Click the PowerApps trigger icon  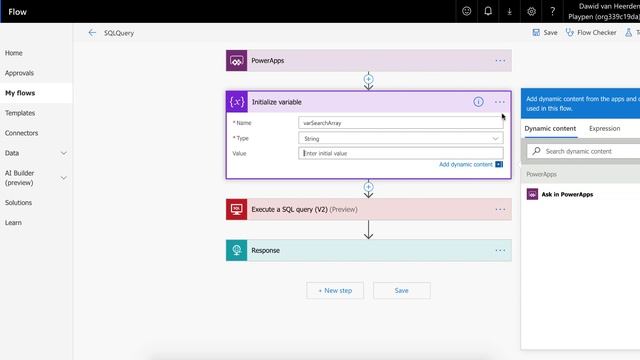[236, 60]
